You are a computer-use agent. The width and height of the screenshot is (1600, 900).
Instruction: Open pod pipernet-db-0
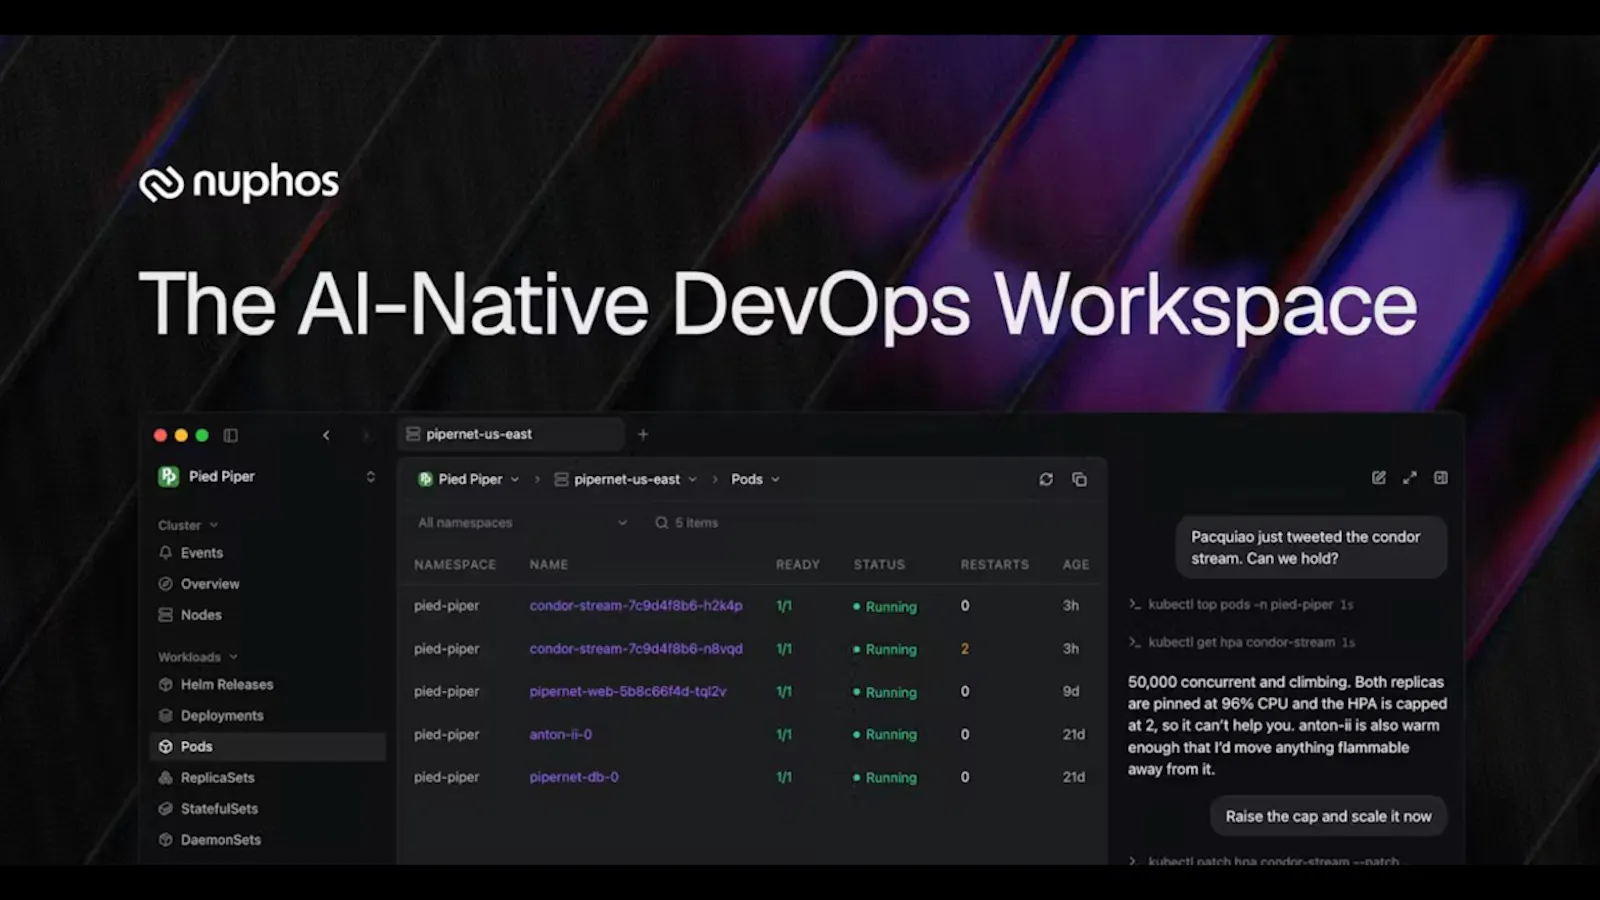coord(574,777)
